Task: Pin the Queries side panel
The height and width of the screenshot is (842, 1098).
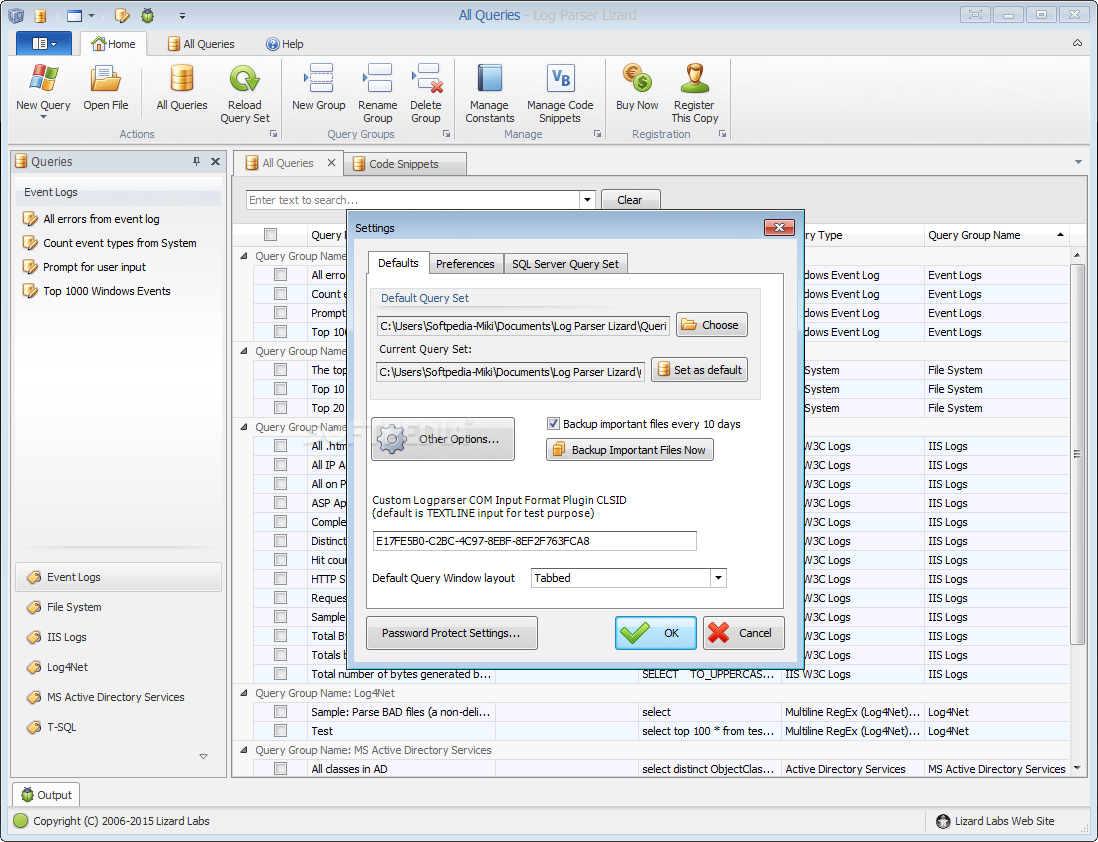Action: pos(196,162)
